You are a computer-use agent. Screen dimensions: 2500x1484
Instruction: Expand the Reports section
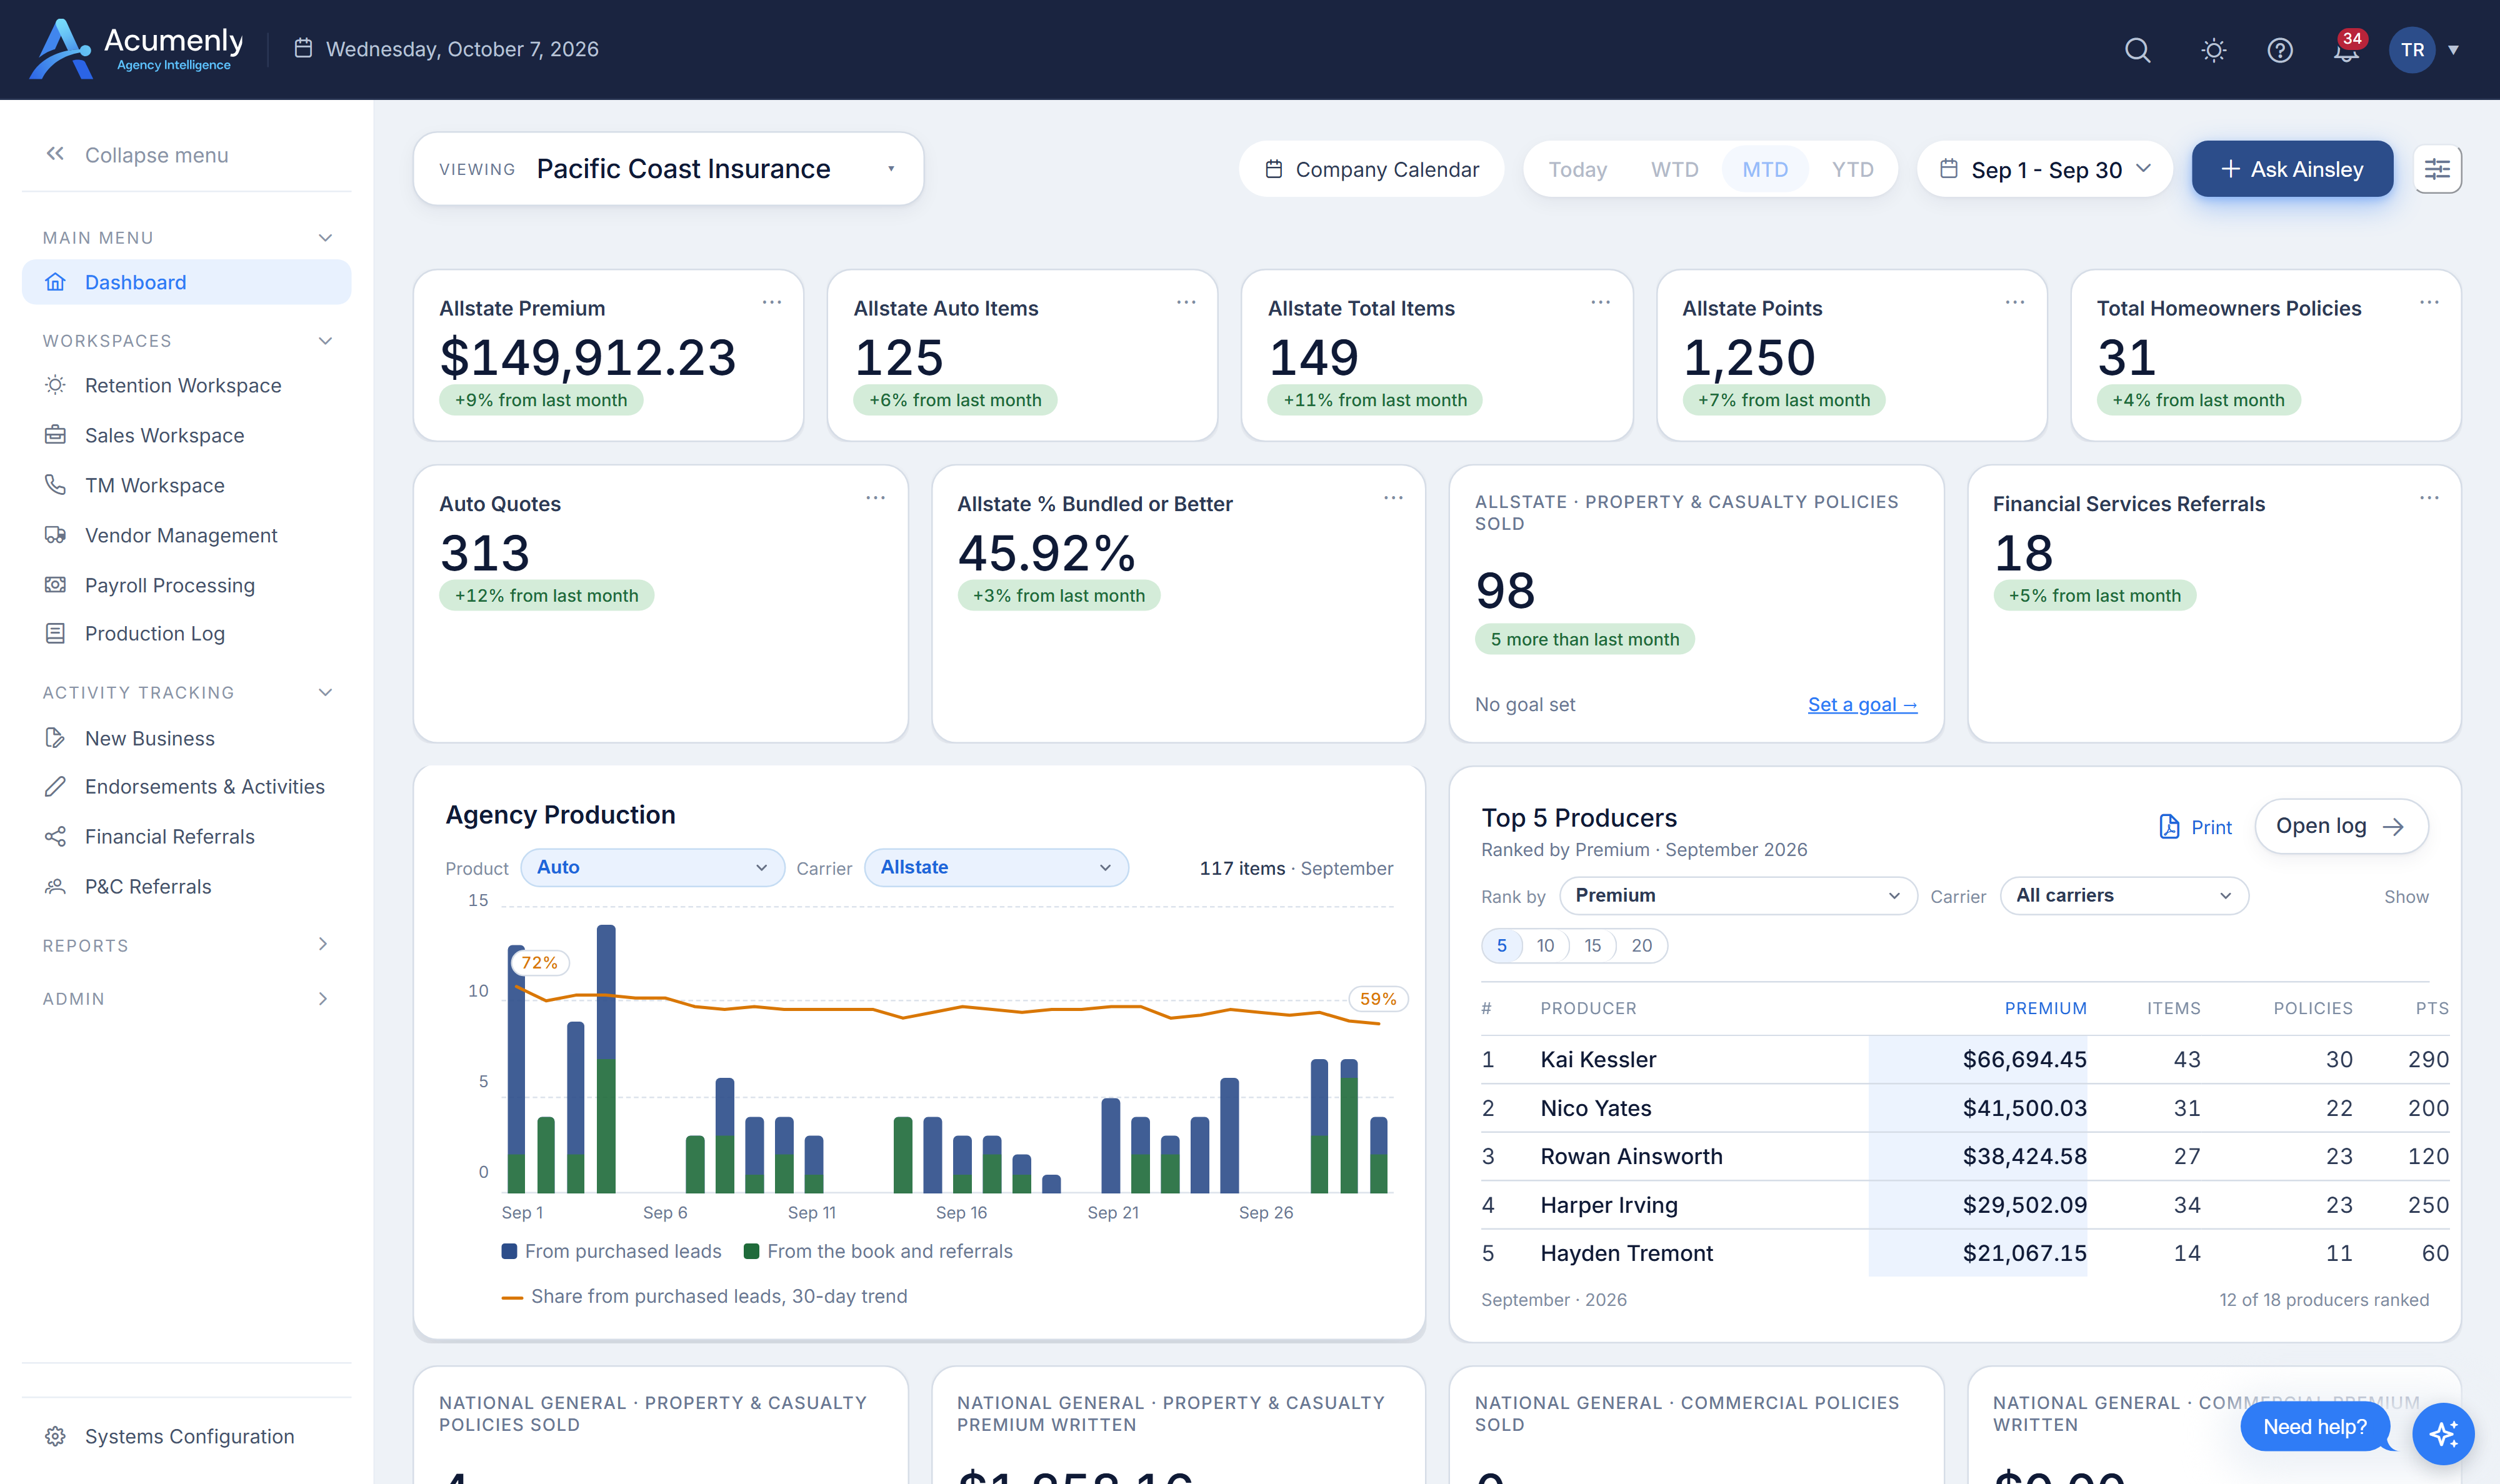coord(186,945)
